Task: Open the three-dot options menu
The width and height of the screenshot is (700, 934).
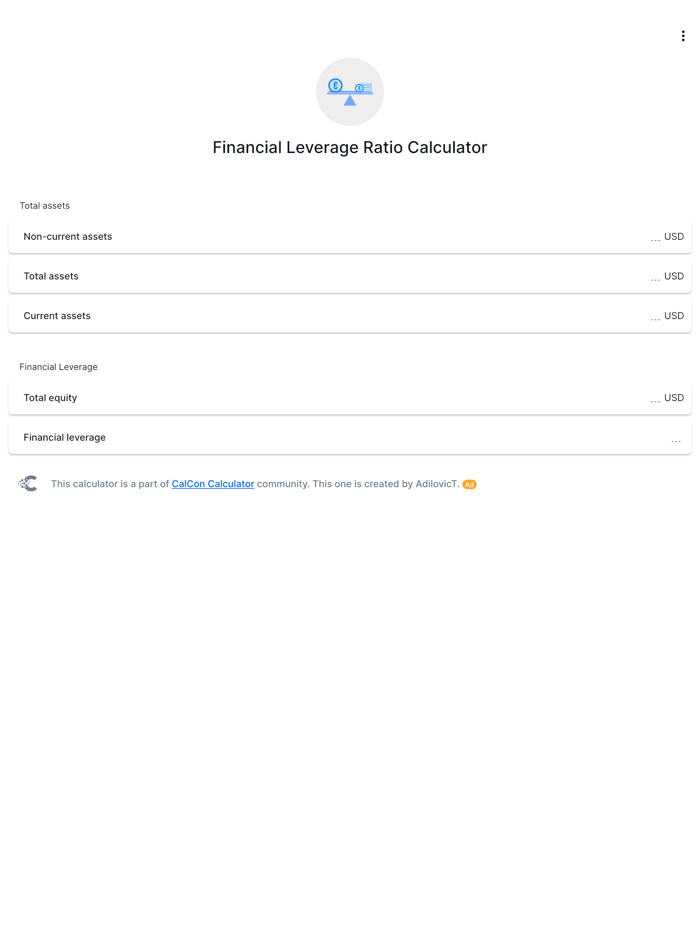Action: (x=683, y=35)
